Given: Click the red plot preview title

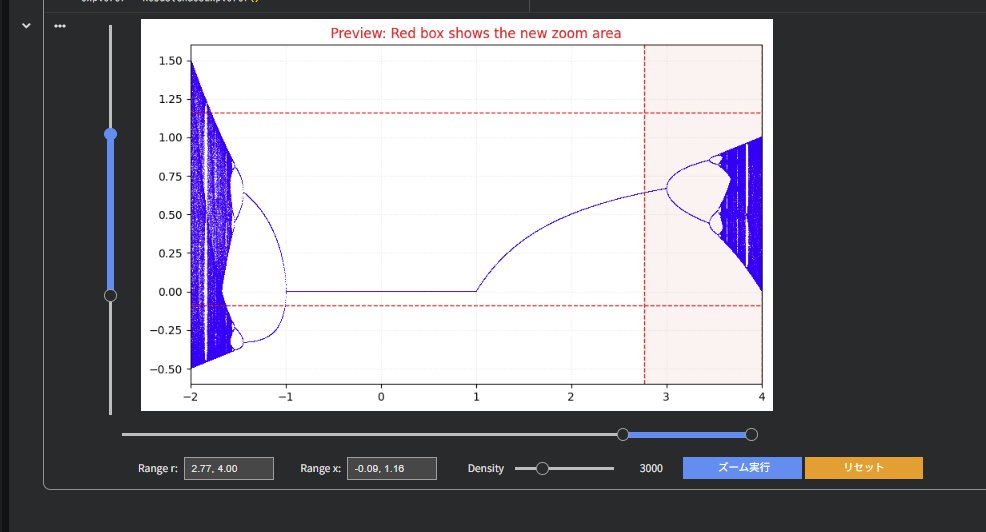Looking at the screenshot, I should click(476, 33).
